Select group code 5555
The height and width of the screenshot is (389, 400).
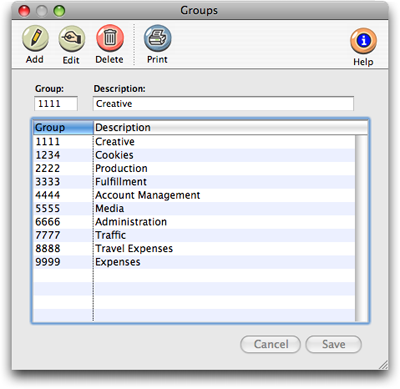tap(48, 208)
